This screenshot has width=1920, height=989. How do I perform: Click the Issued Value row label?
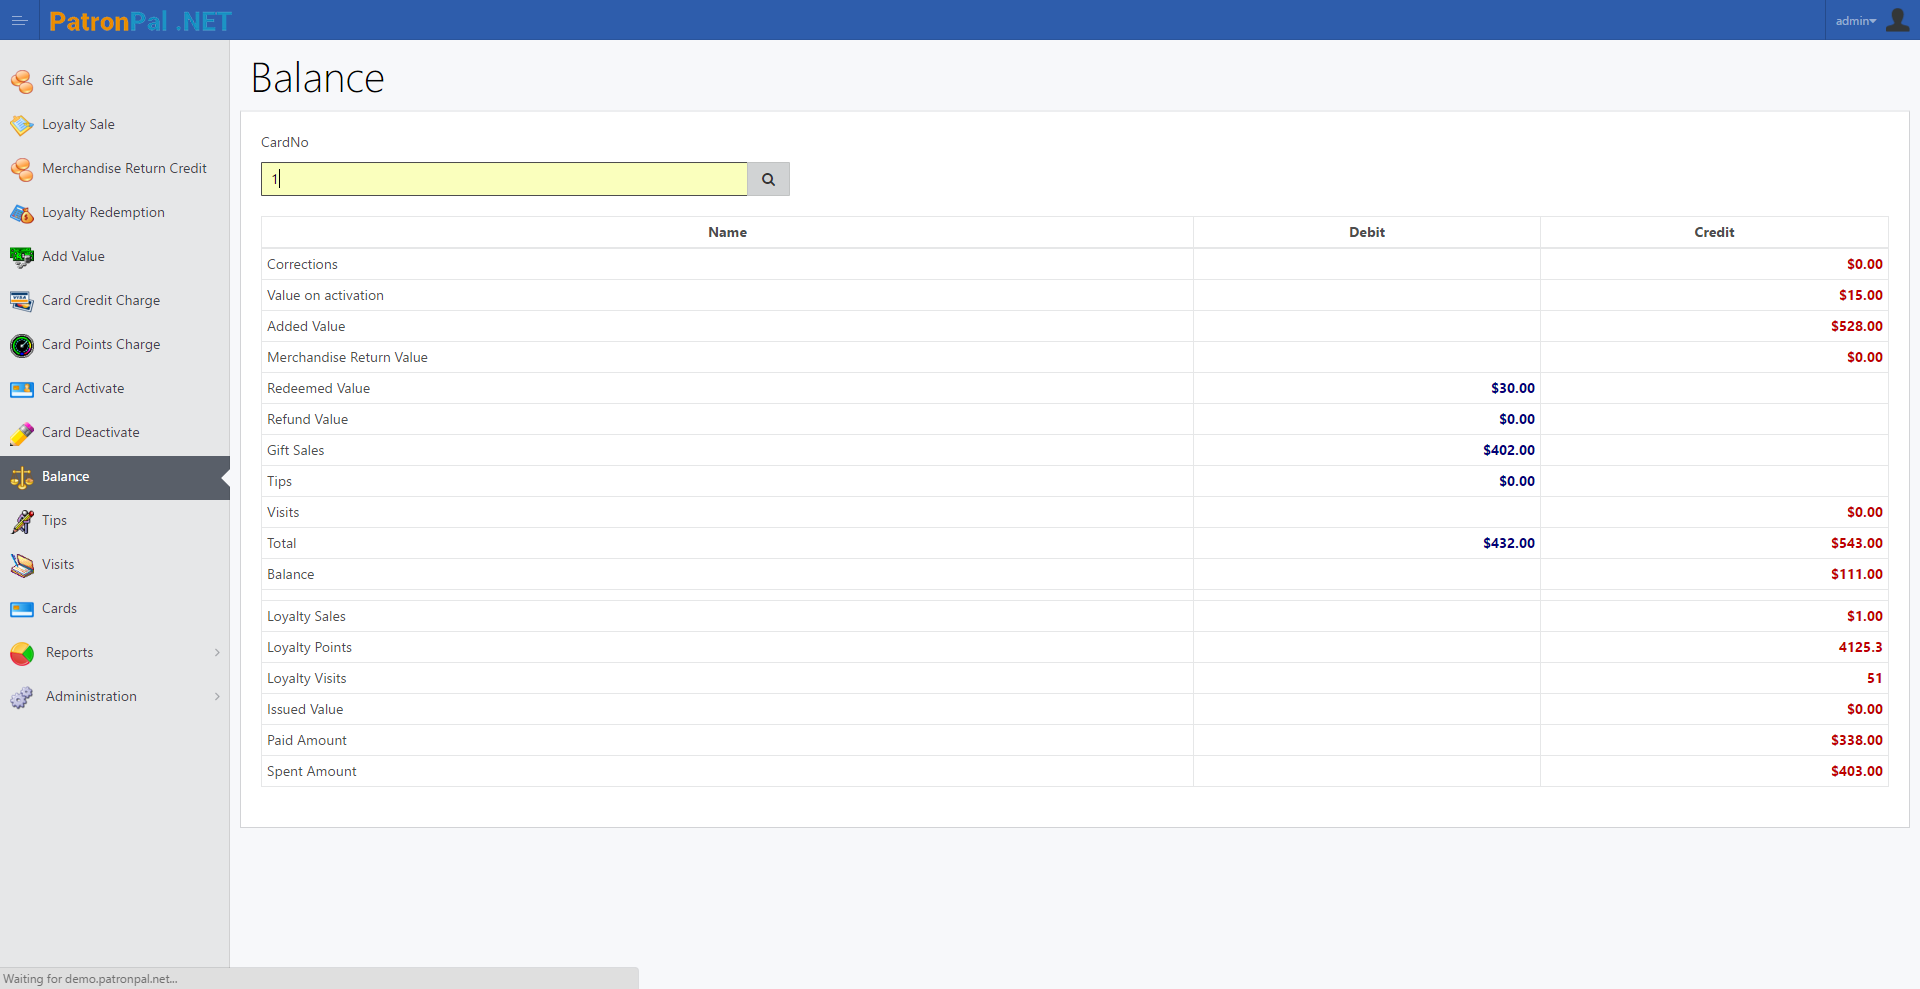pyautogui.click(x=305, y=709)
